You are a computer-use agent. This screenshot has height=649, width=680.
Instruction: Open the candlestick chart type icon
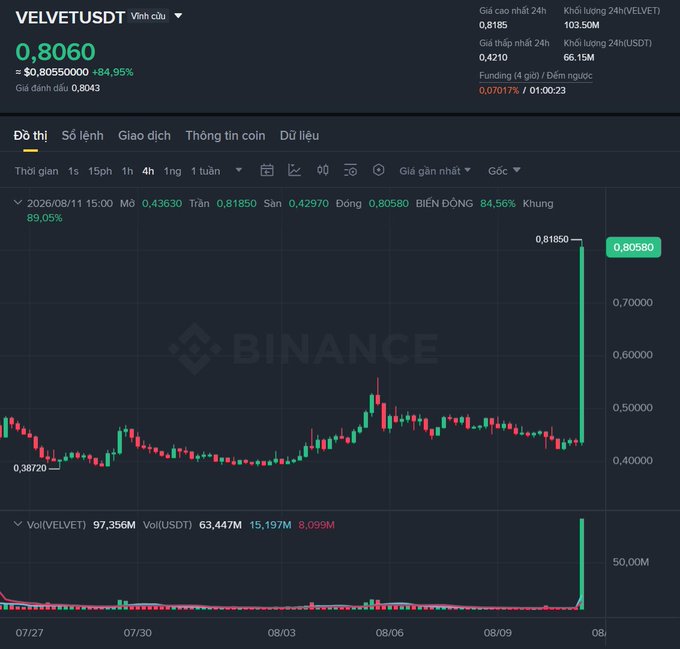click(323, 170)
